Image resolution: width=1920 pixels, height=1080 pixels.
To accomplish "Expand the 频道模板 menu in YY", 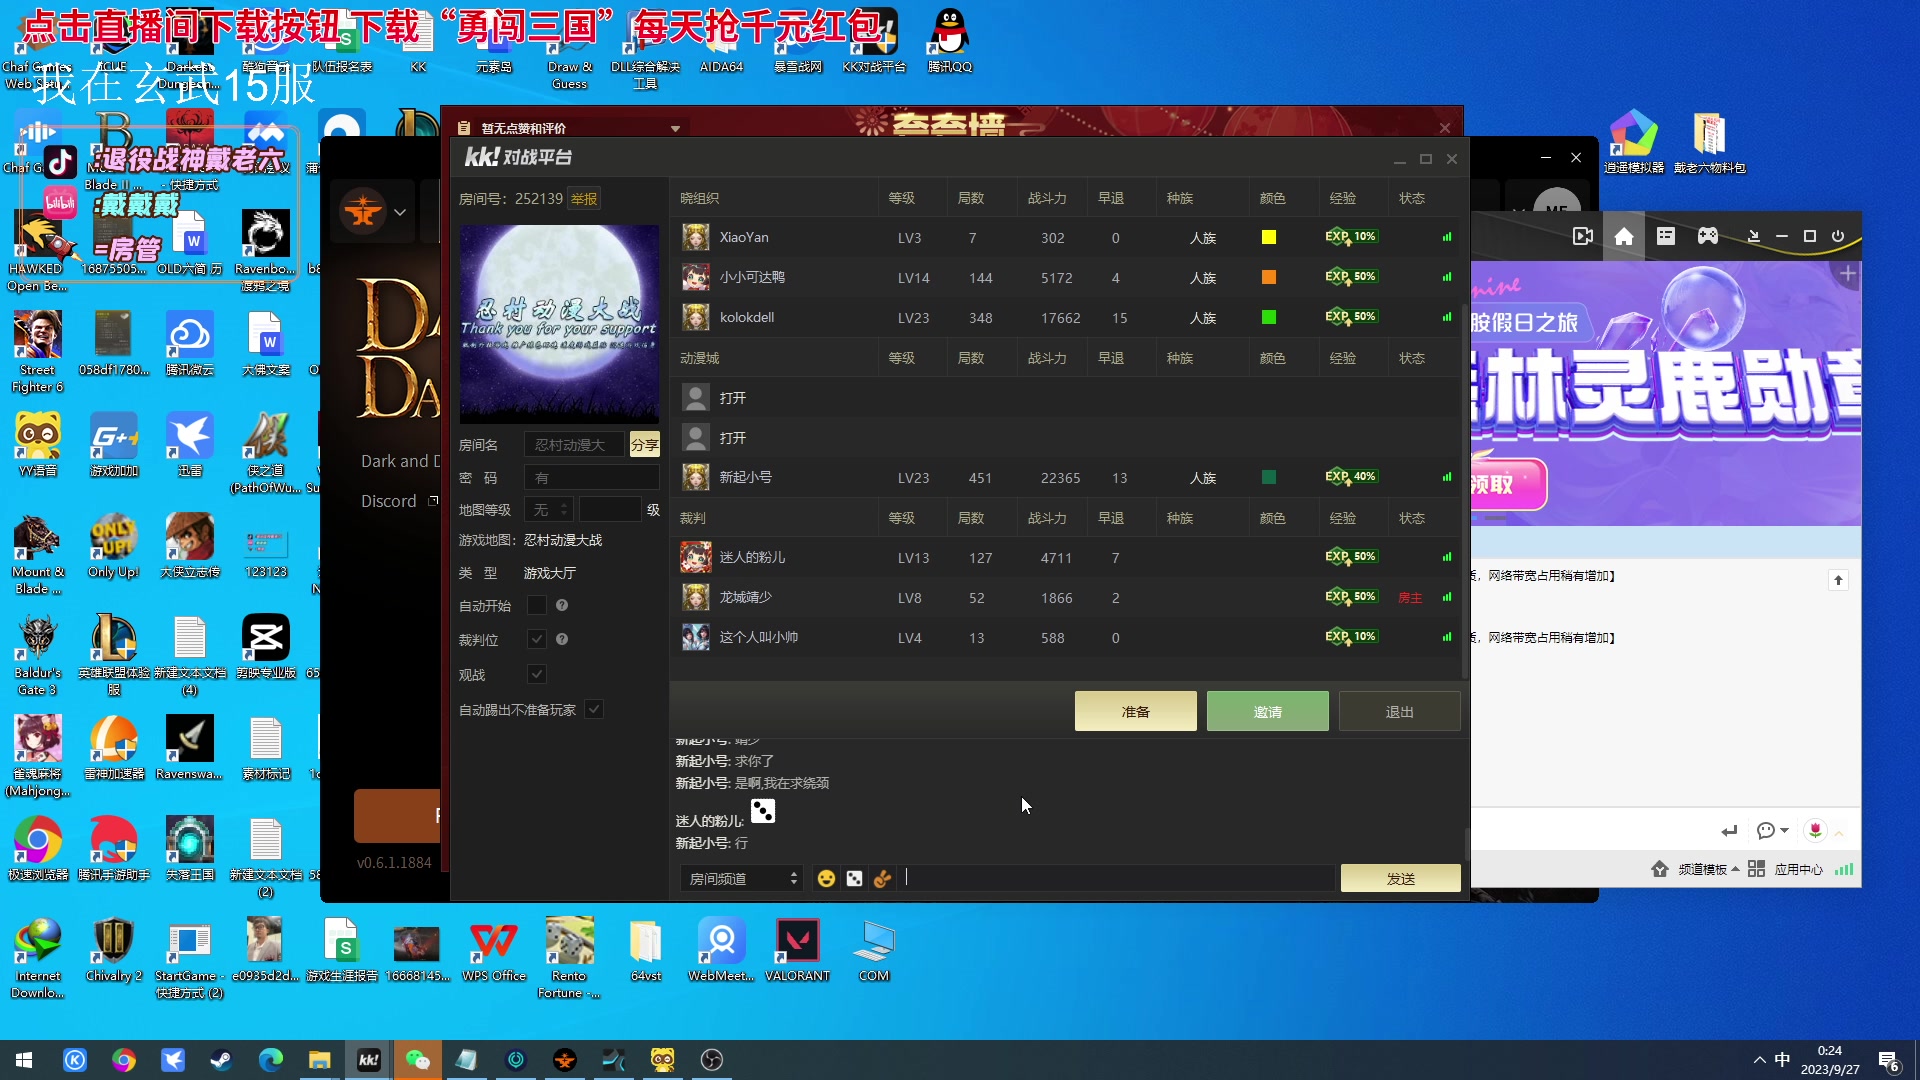I will point(1709,869).
